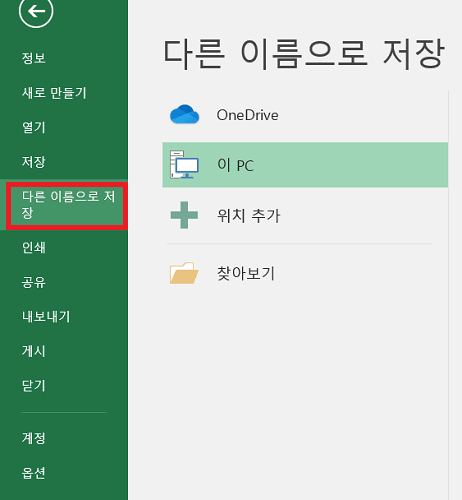The width and height of the screenshot is (462, 500).
Task: Click the 이 PC computer icon
Action: (184, 164)
